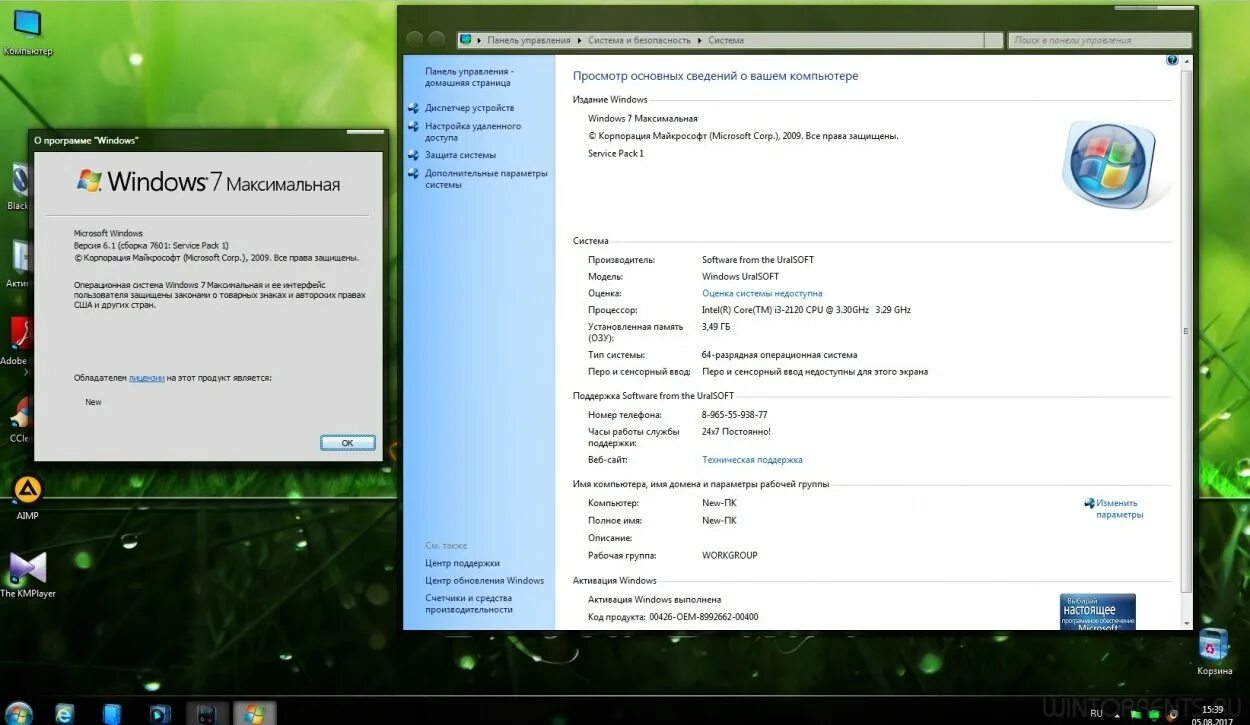1250x725 pixels.
Task: Click shield icon beside Advanced system parameters
Action: (414, 174)
